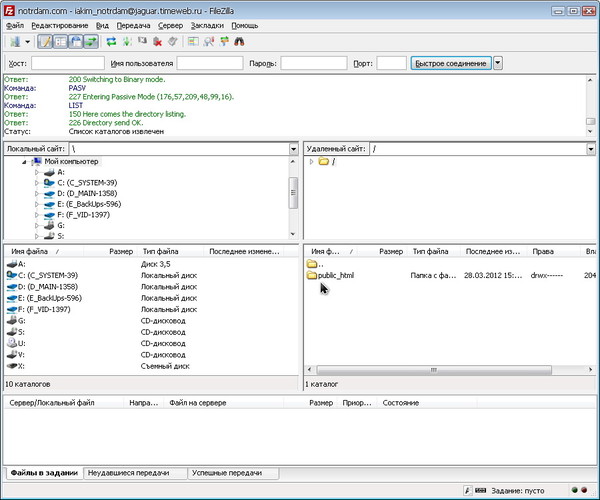
Task: Click the Состояние queue column header
Action: coord(427,403)
